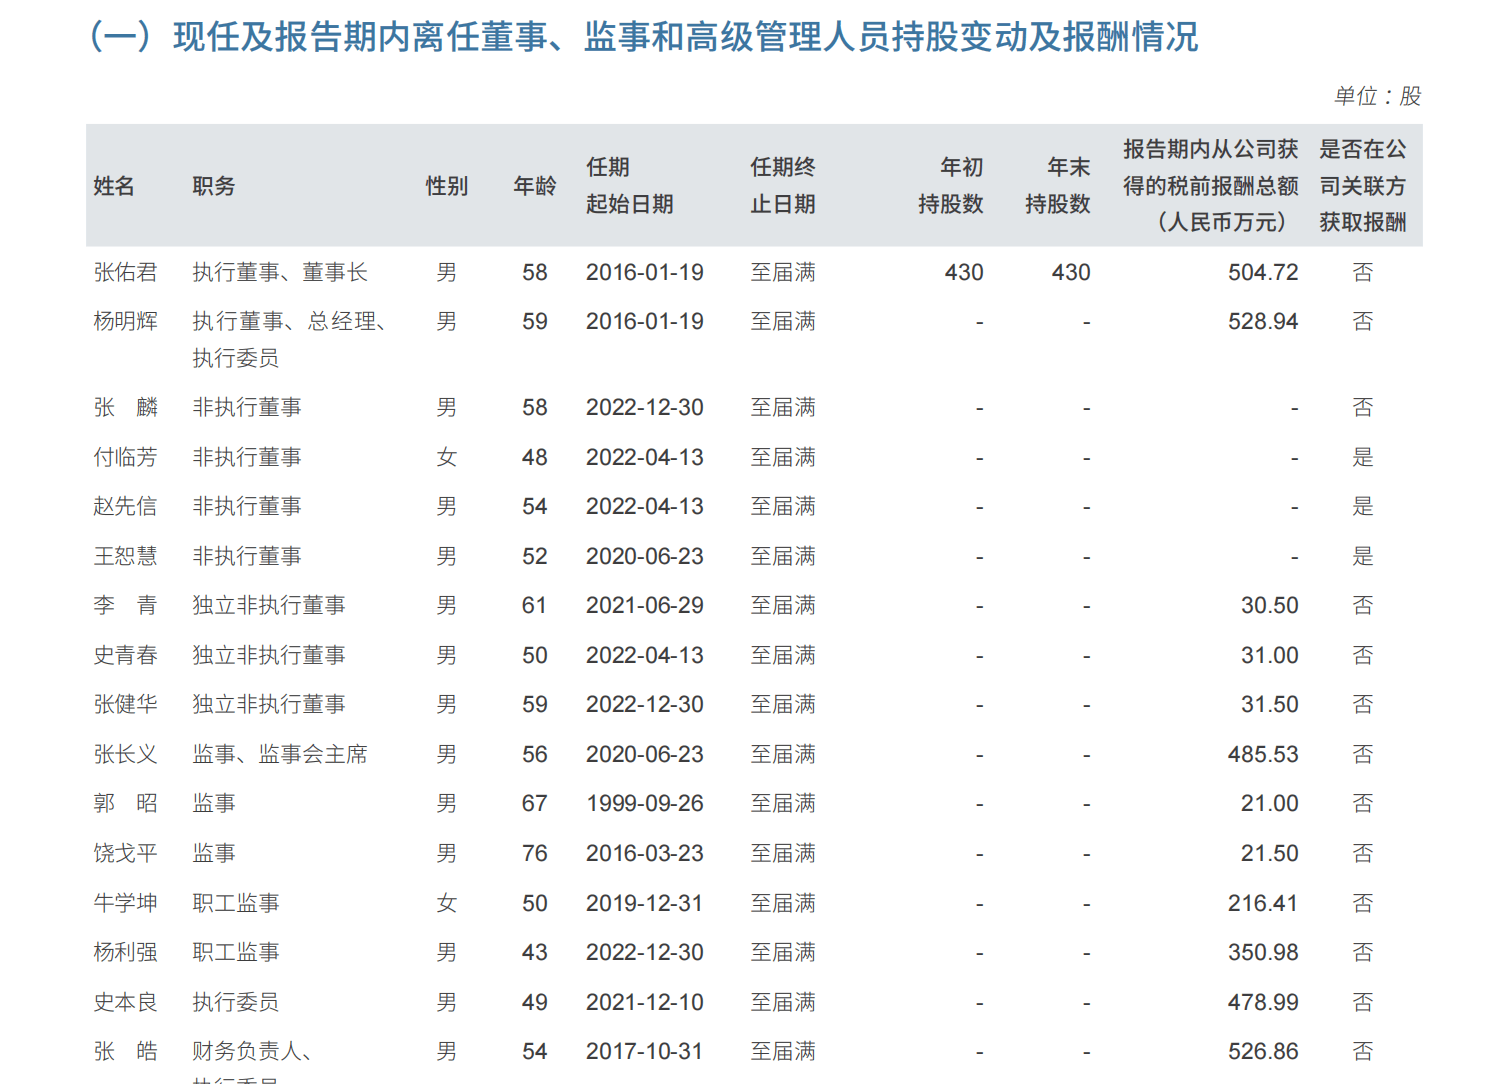Click 赵先信's age 54
The image size is (1502, 1084).
pyautogui.click(x=535, y=506)
